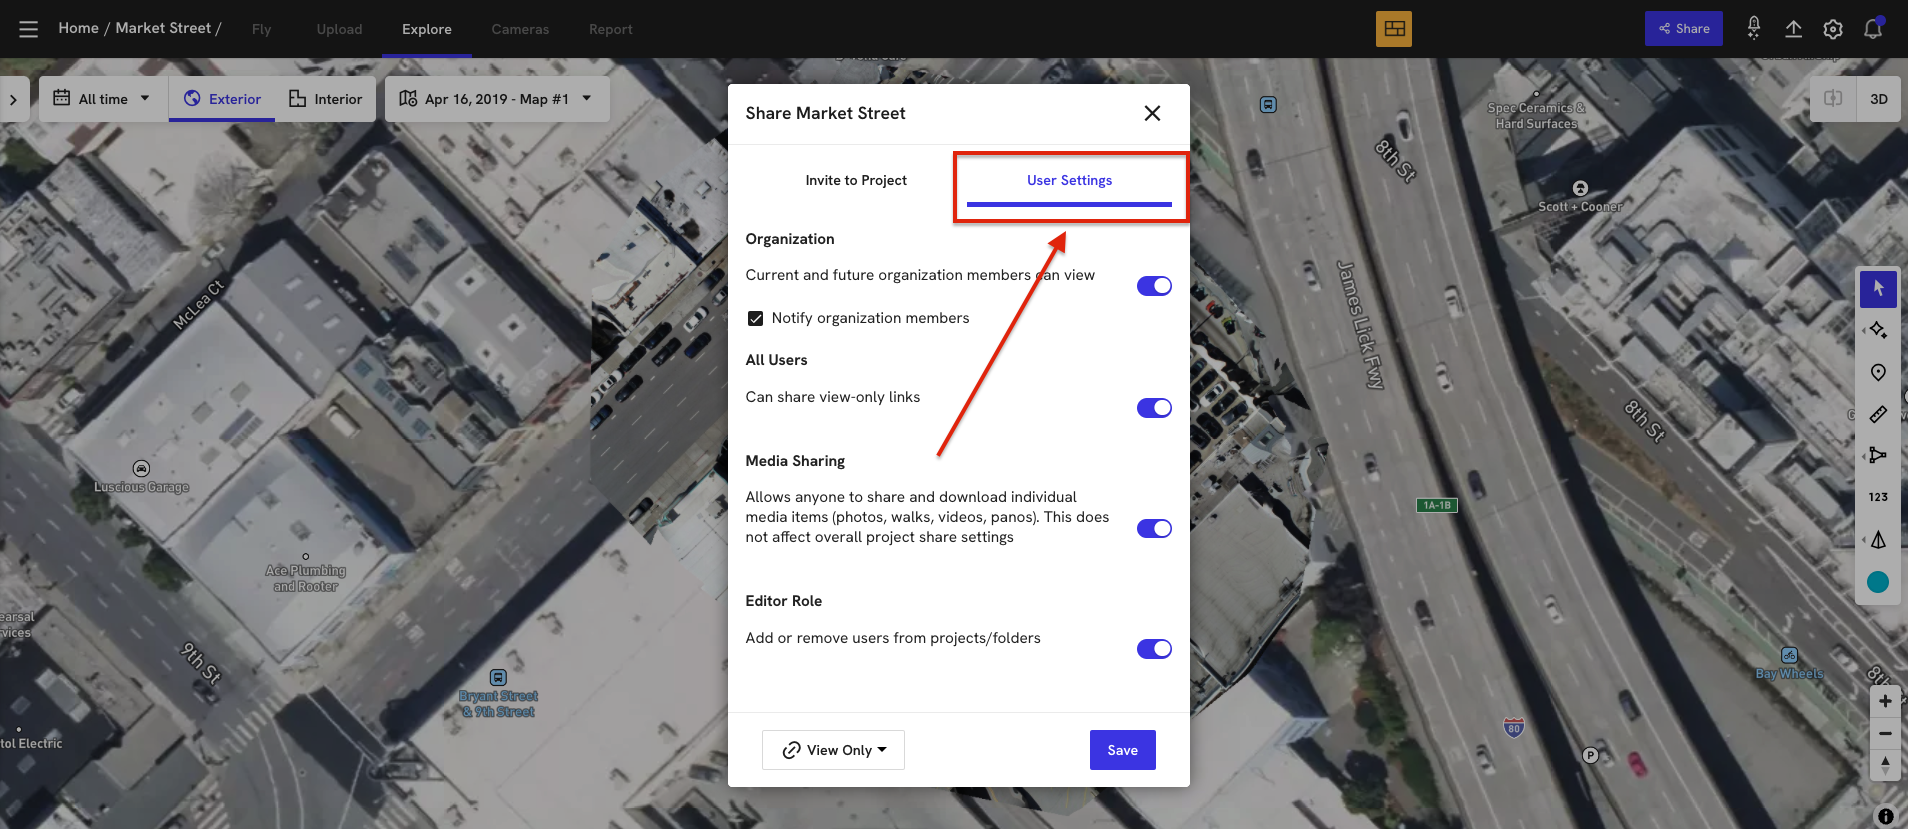Select the ruler measure tool
The width and height of the screenshot is (1908, 829).
[1878, 414]
